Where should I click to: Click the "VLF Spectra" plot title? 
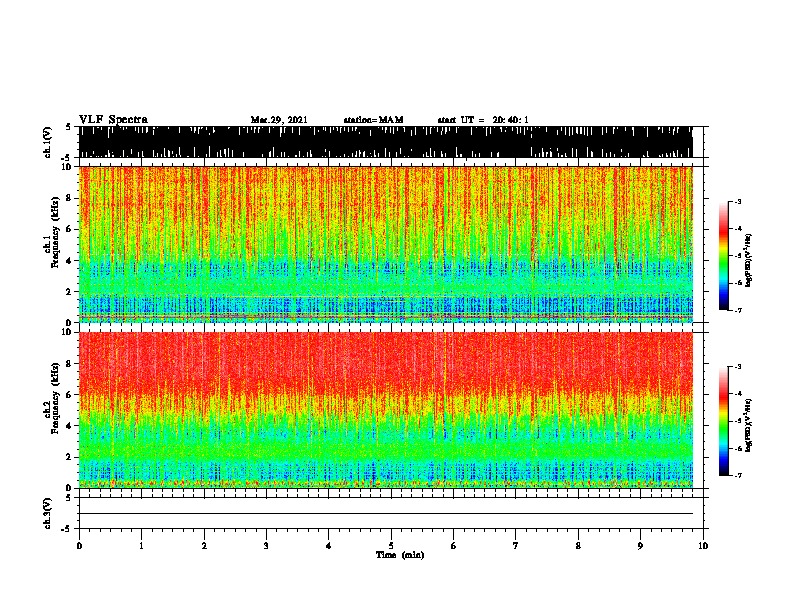113,120
